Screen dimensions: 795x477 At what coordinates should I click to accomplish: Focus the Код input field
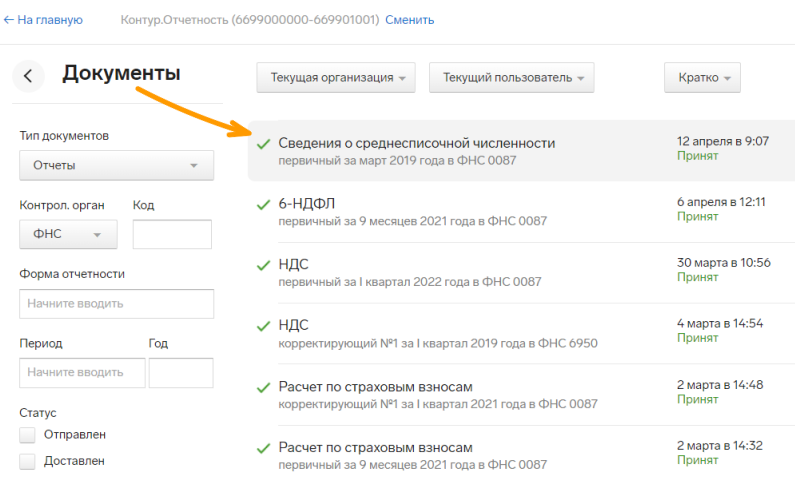(172, 235)
